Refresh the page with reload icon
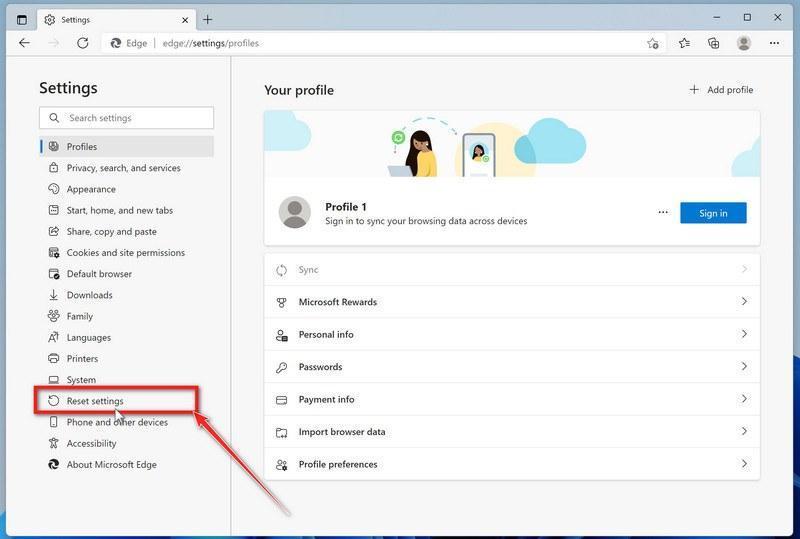The width and height of the screenshot is (800, 539). (x=82, y=43)
